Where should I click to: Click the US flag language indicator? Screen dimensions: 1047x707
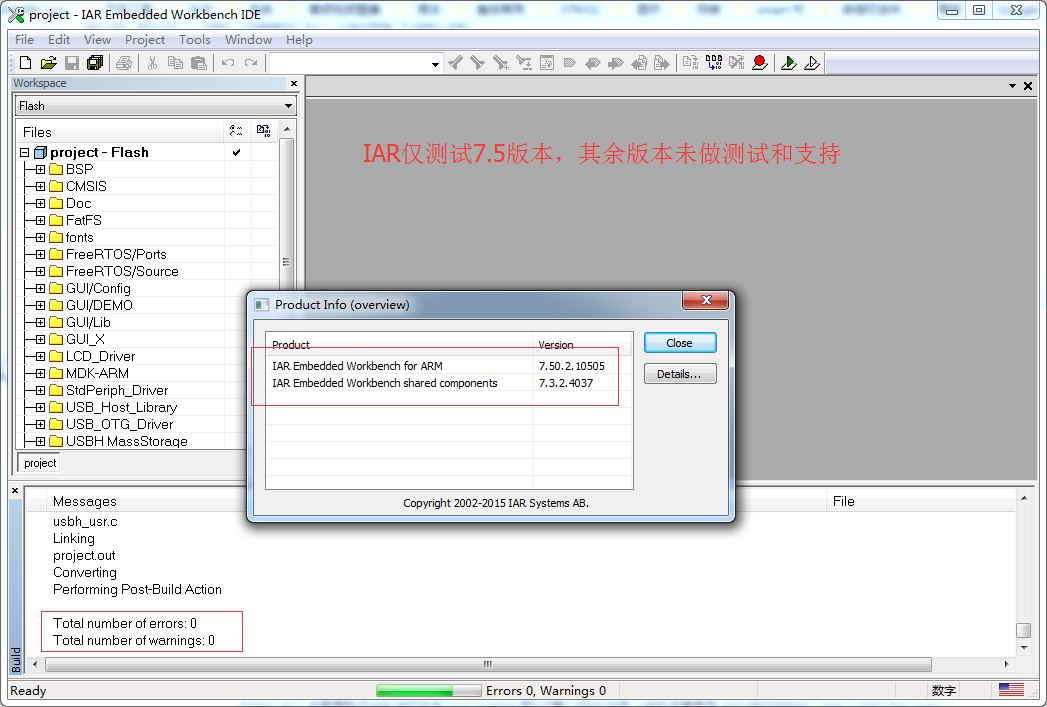pos(1011,690)
